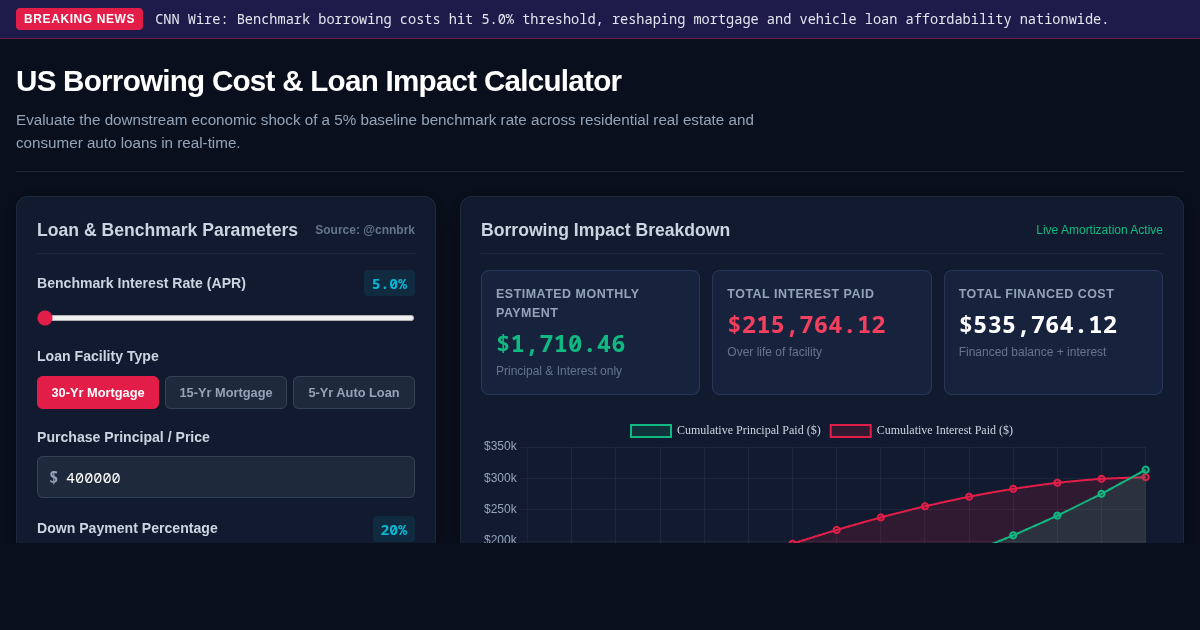Viewport: 1200px width, 630px height.
Task: Click the 20% down payment badge
Action: [394, 529]
